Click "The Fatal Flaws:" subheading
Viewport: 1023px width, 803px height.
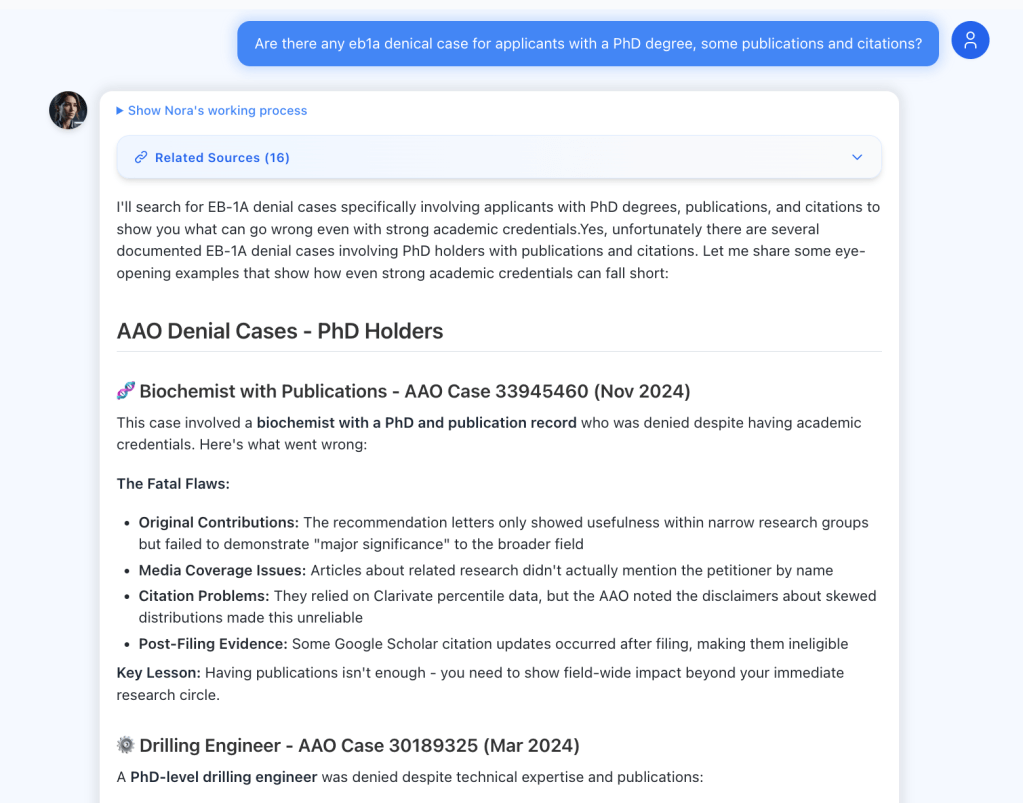tap(173, 484)
